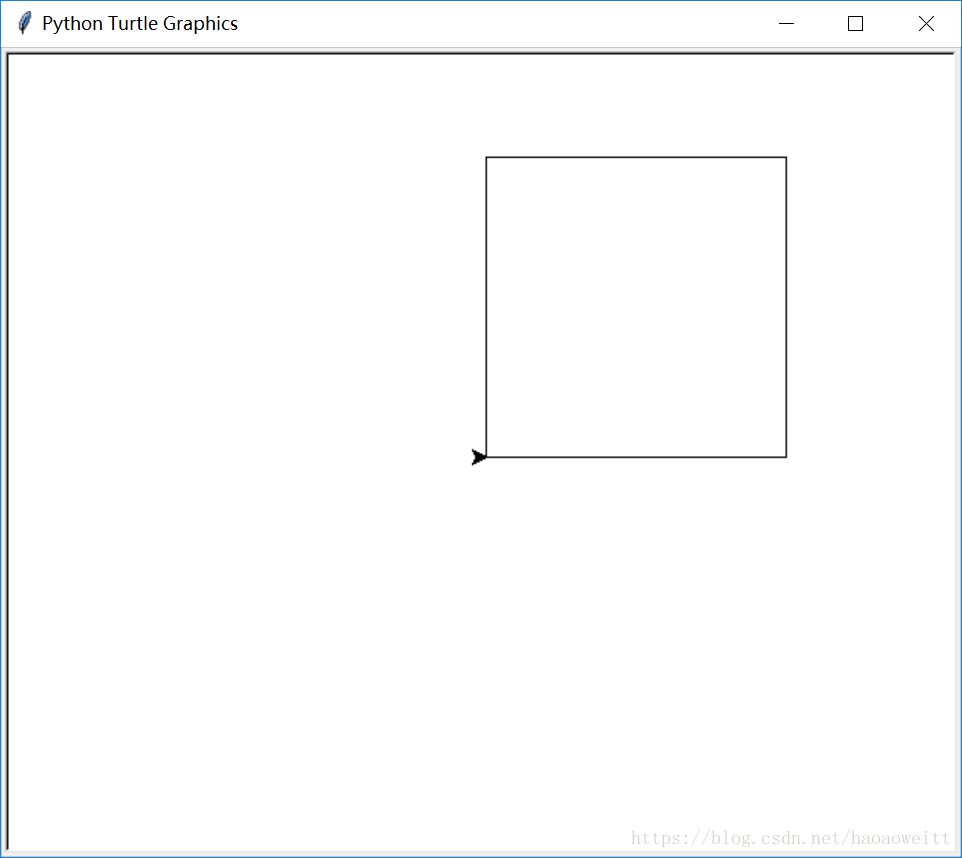Click the Python feather icon in title bar

pyautogui.click(x=25, y=23)
